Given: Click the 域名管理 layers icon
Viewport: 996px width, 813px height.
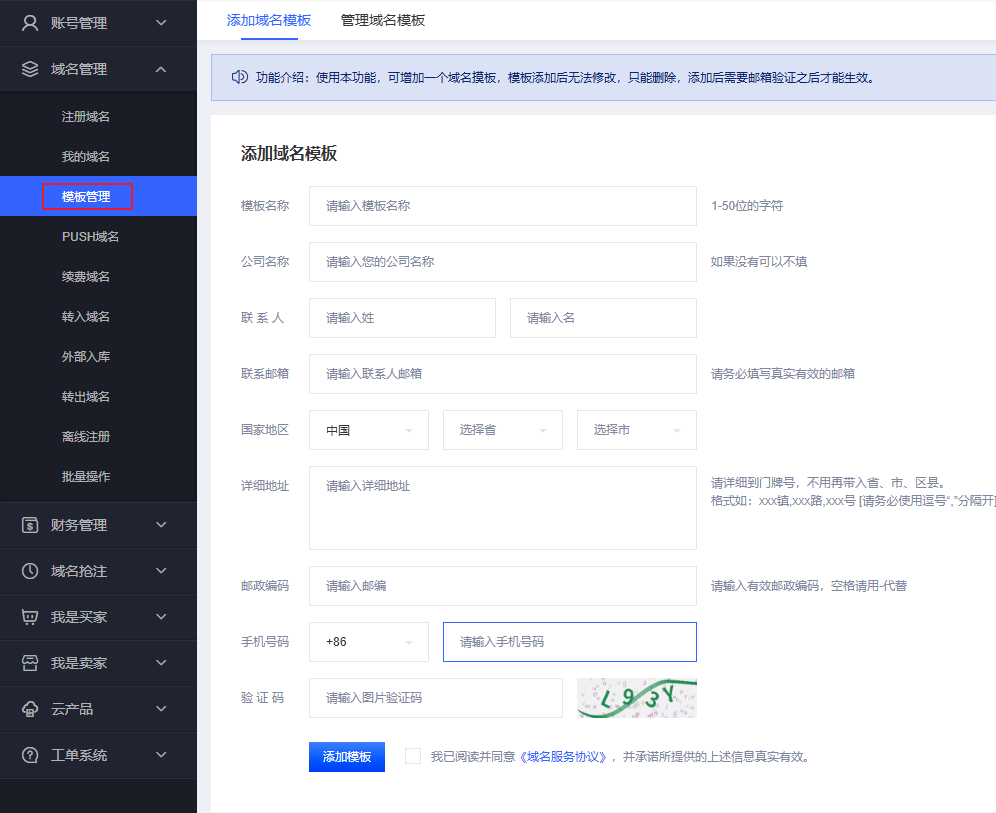Looking at the screenshot, I should pos(31,69).
